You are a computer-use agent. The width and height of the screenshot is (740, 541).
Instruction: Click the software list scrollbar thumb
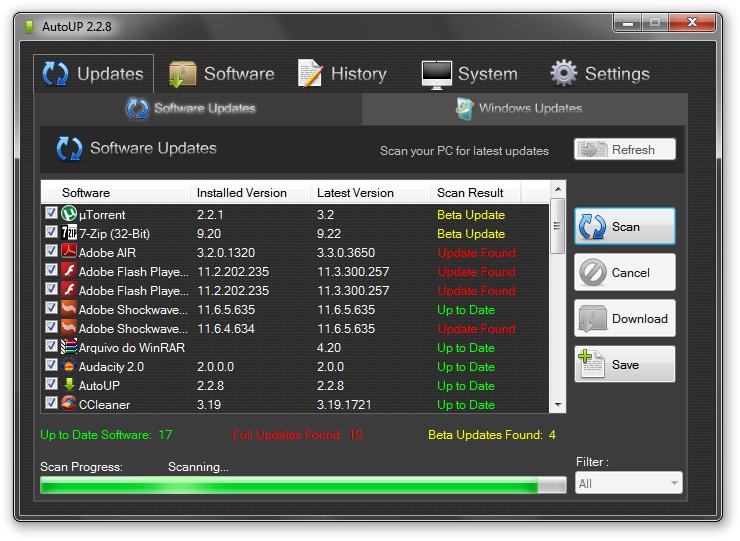[557, 226]
